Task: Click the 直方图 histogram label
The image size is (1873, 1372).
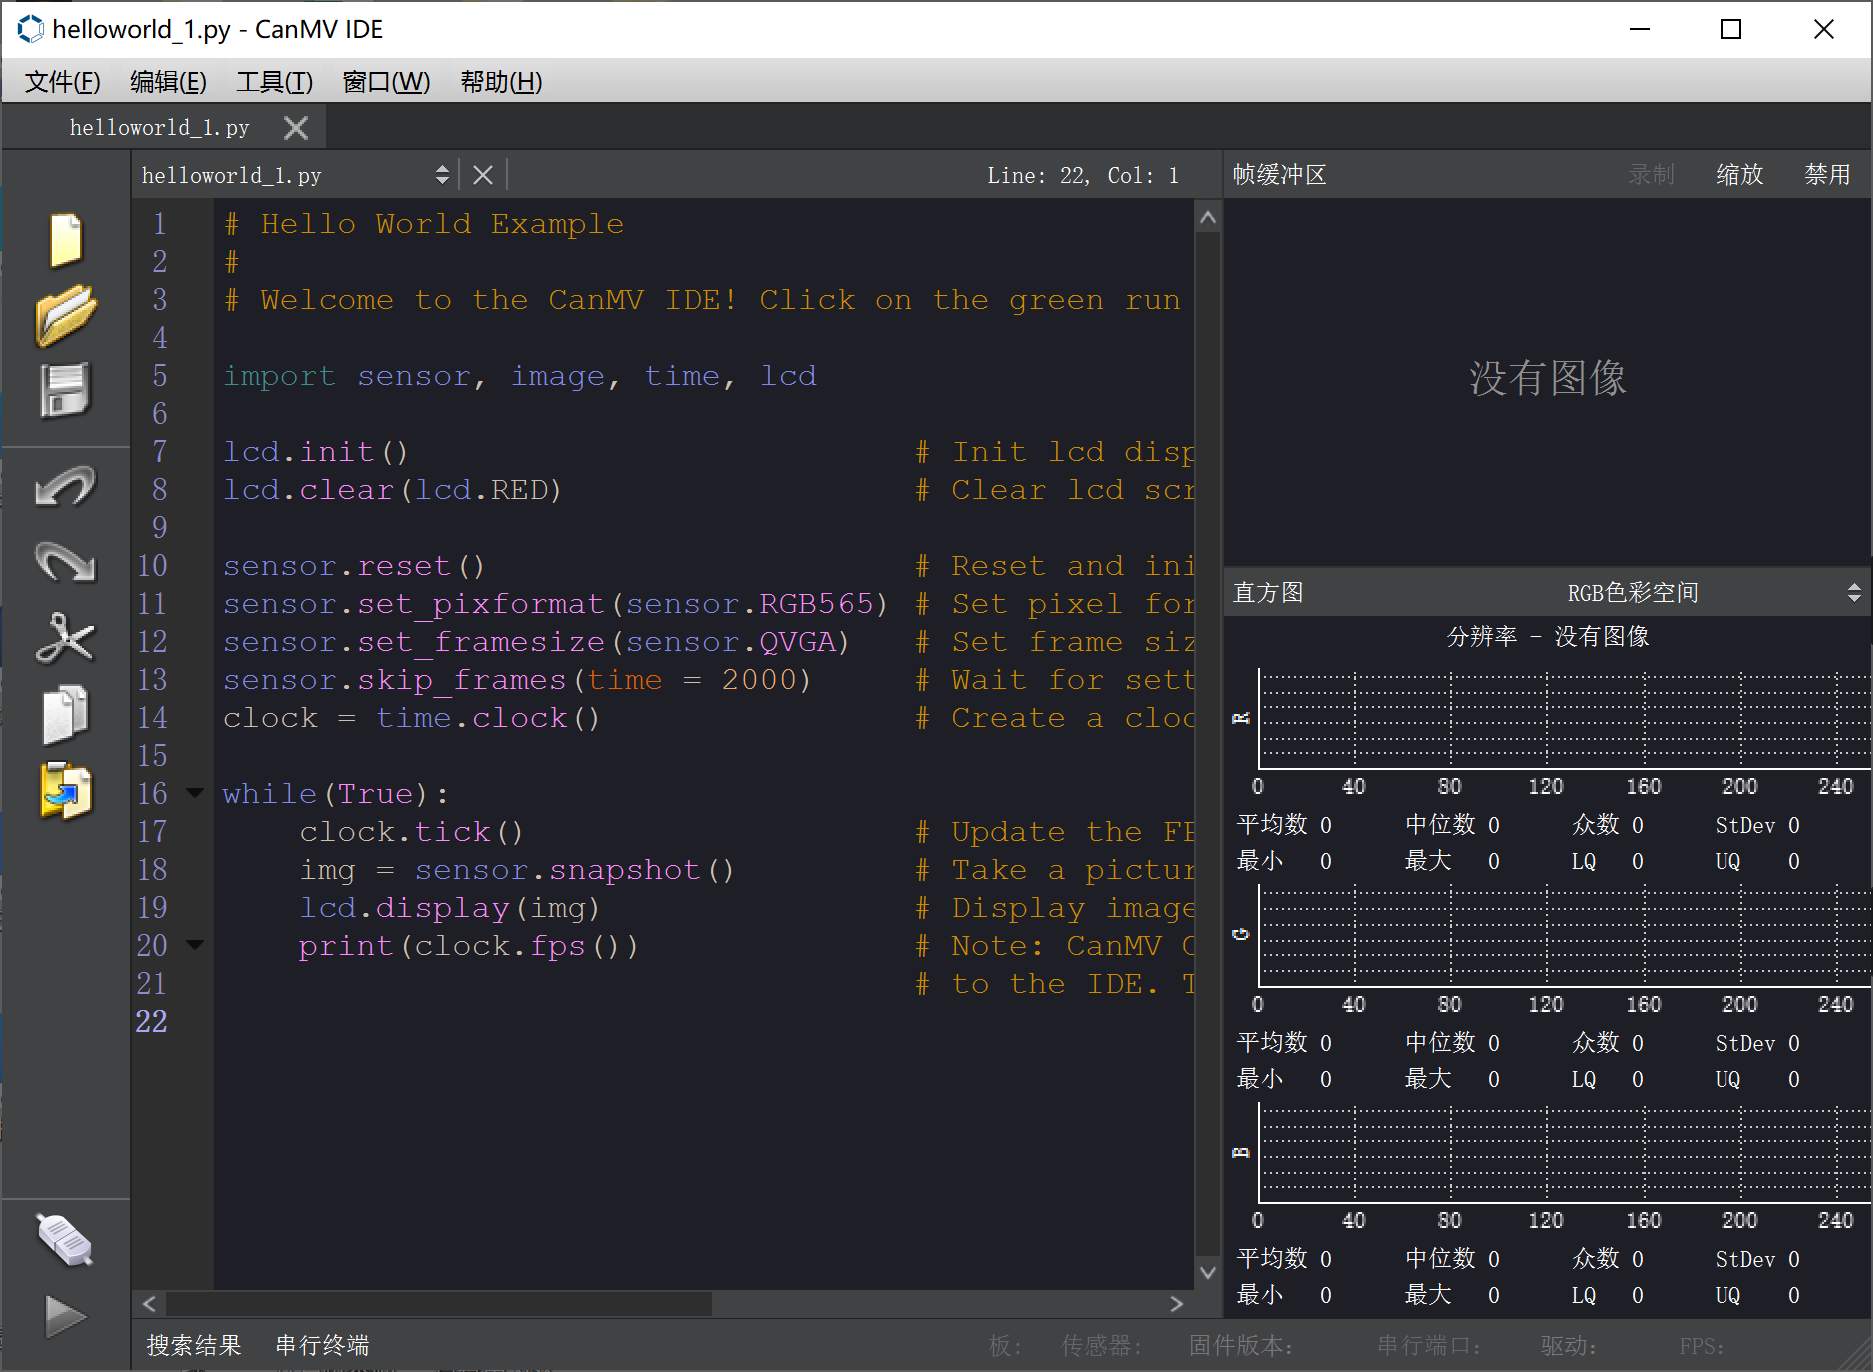Action: pyautogui.click(x=1268, y=593)
